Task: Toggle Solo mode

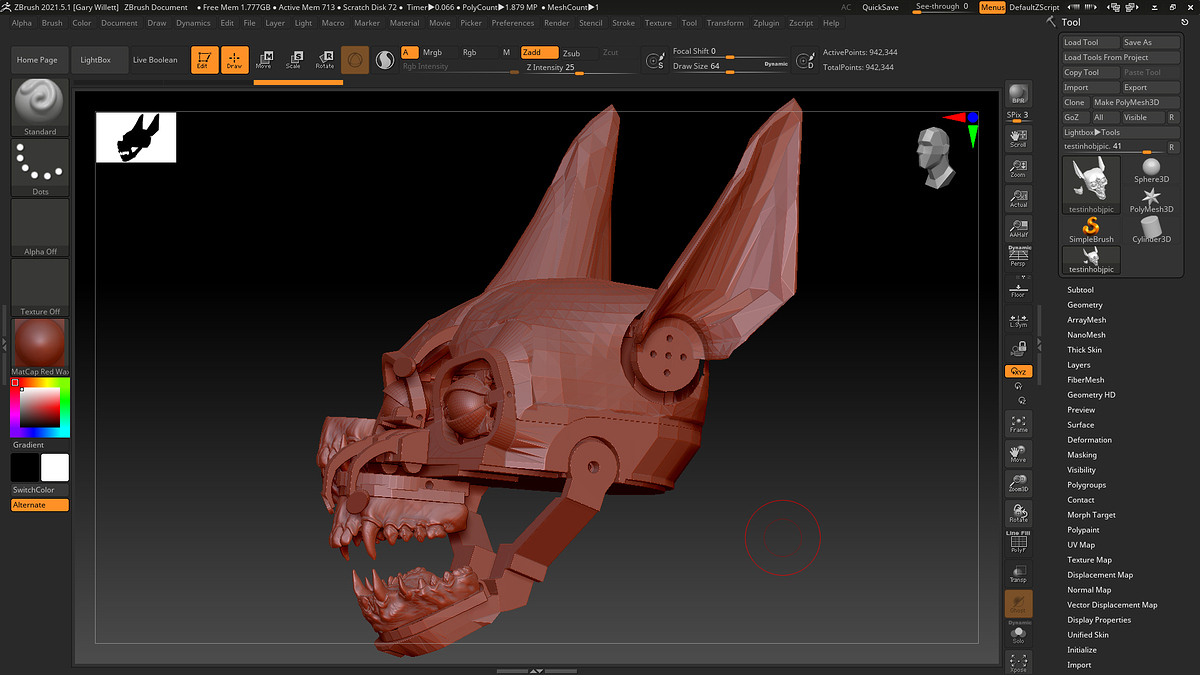Action: tap(1018, 633)
